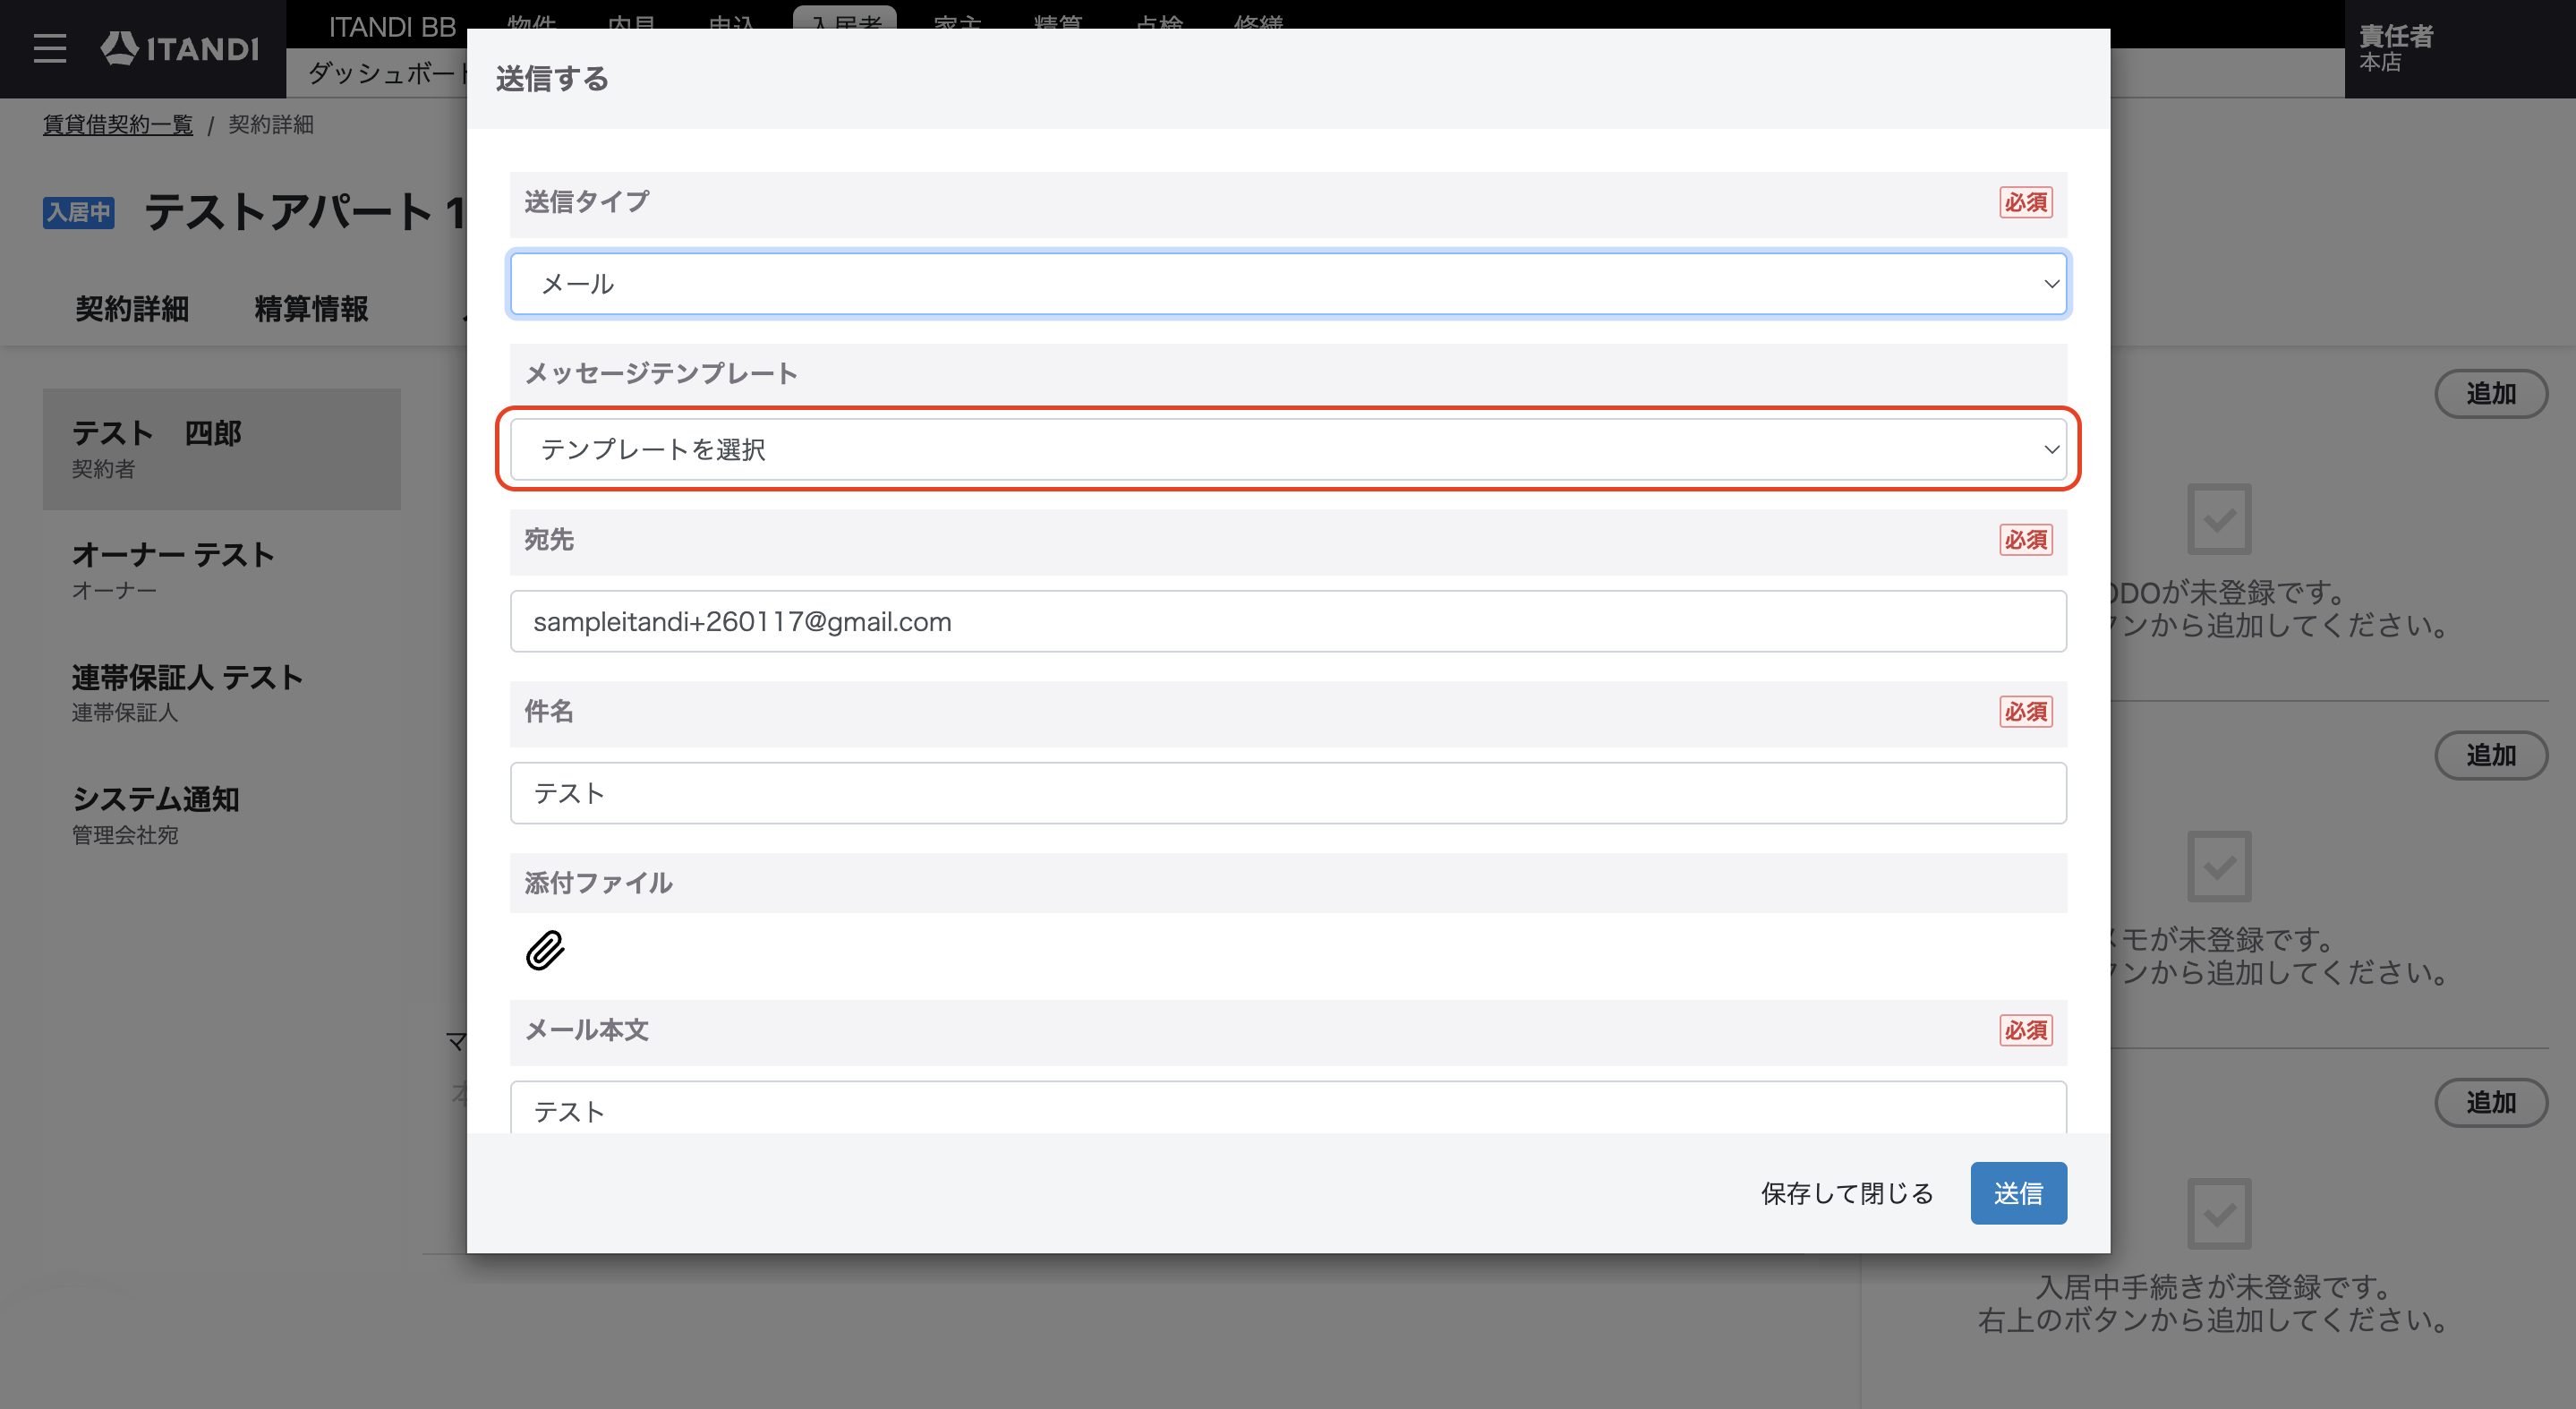The height and width of the screenshot is (1409, 2576).
Task: Switch to the 精算情報 tab
Action: (311, 309)
